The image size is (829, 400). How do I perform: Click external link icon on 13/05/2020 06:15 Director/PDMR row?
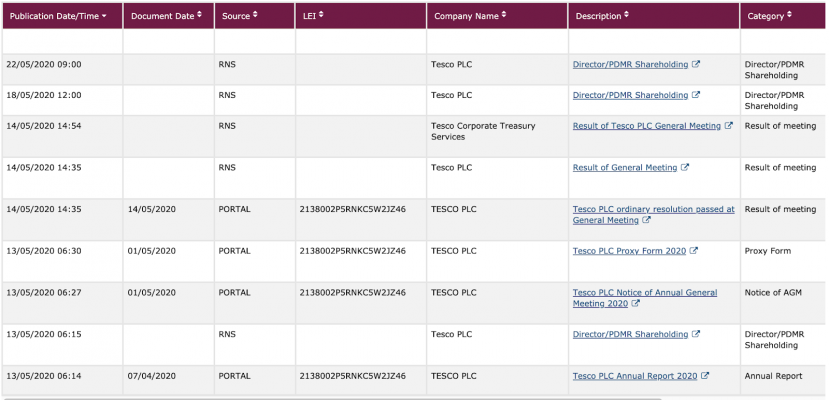[696, 335]
